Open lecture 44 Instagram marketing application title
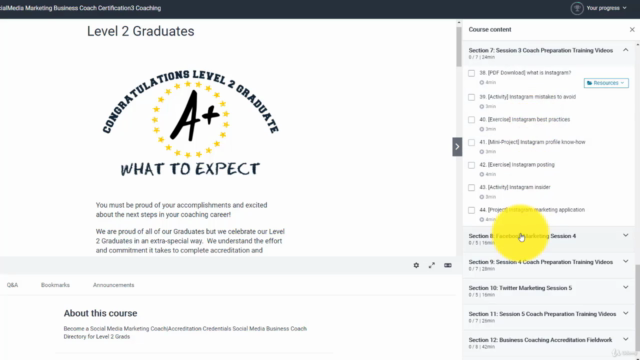 [532, 210]
